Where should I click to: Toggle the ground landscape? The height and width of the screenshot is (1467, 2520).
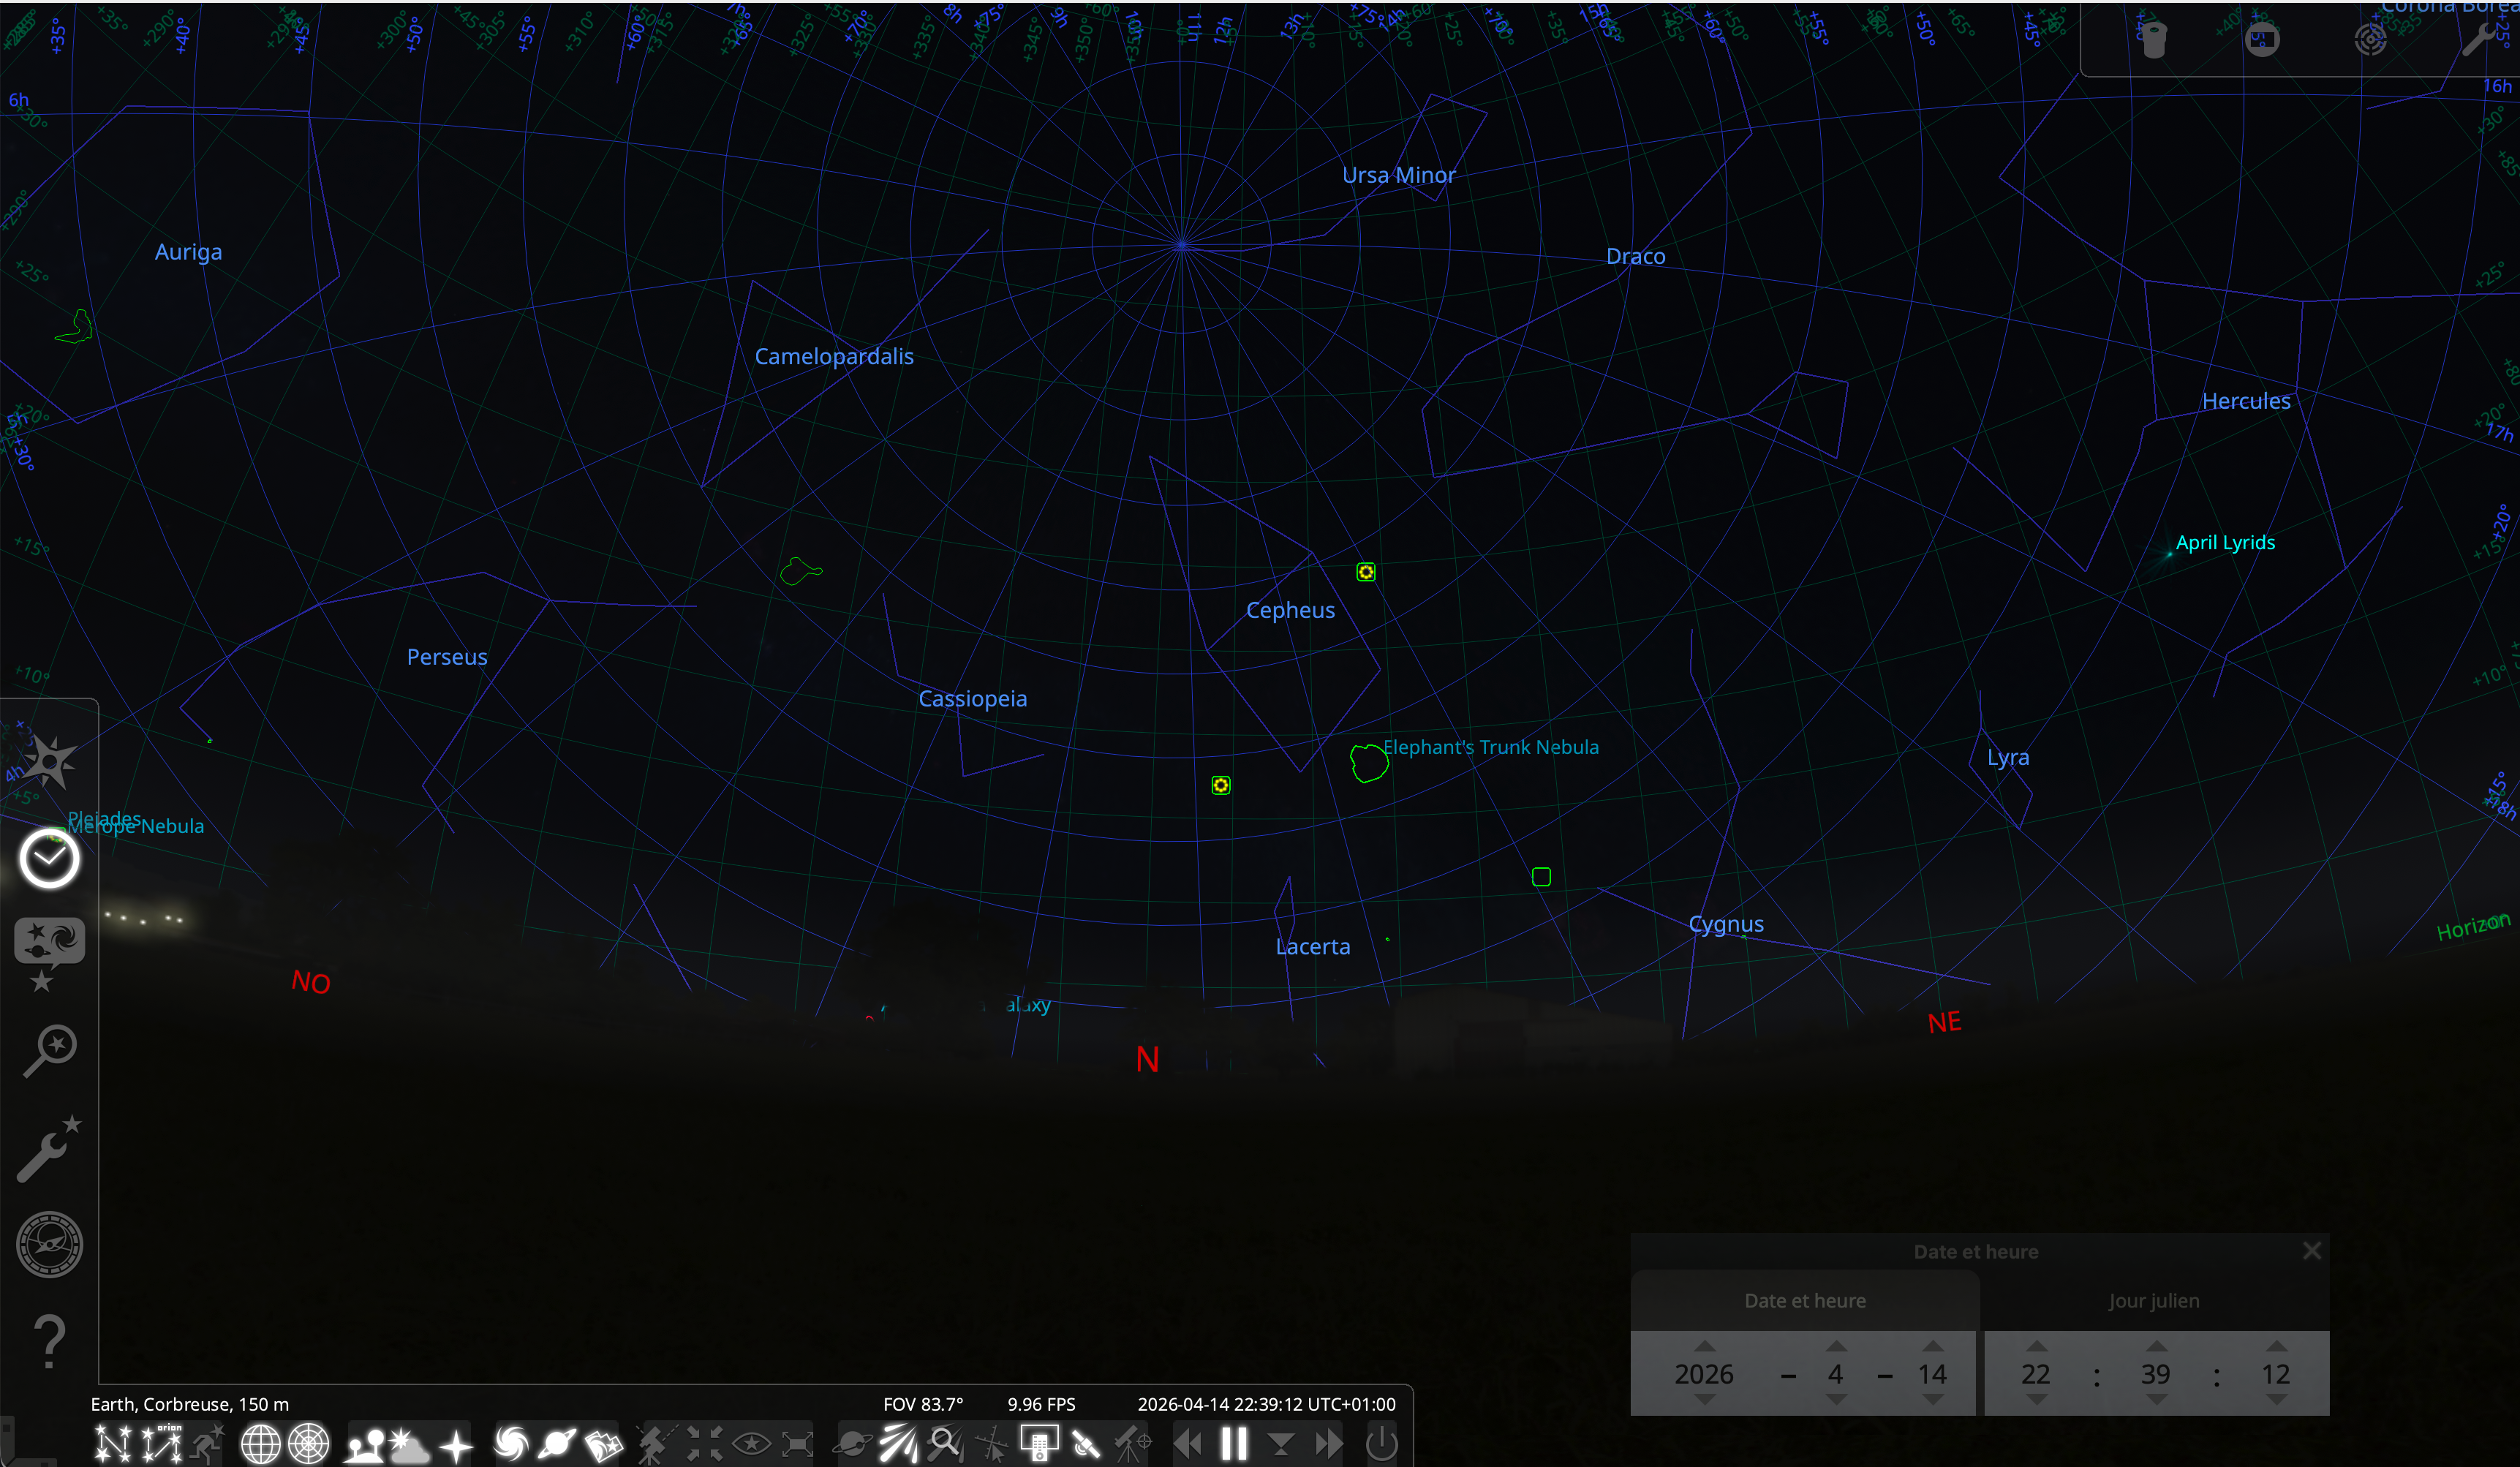(x=364, y=1444)
